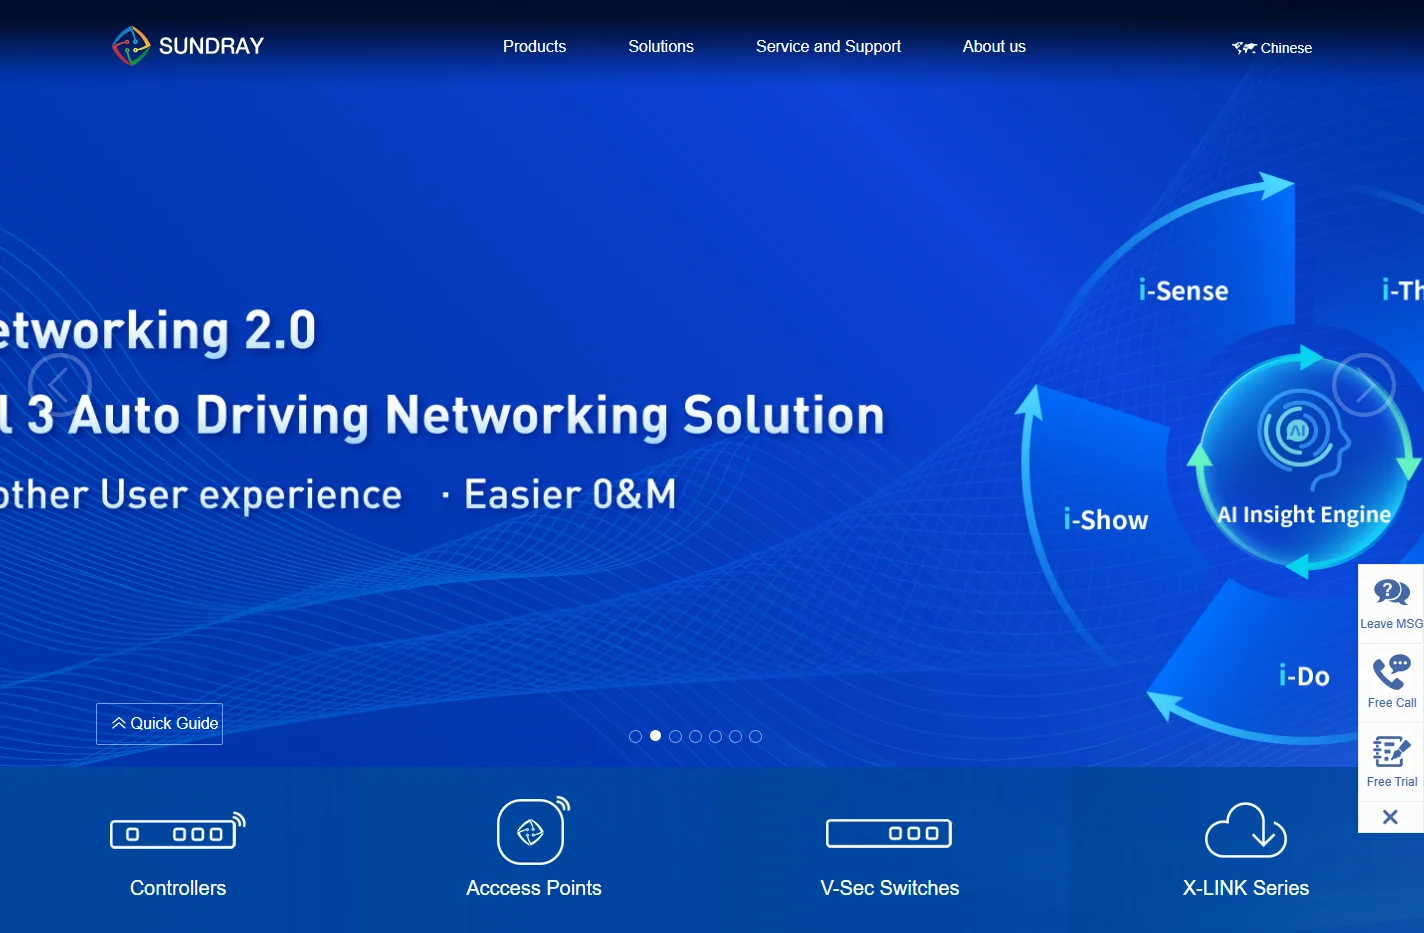1424x933 pixels.
Task: Select fifth carousel dot
Action: pos(715,736)
